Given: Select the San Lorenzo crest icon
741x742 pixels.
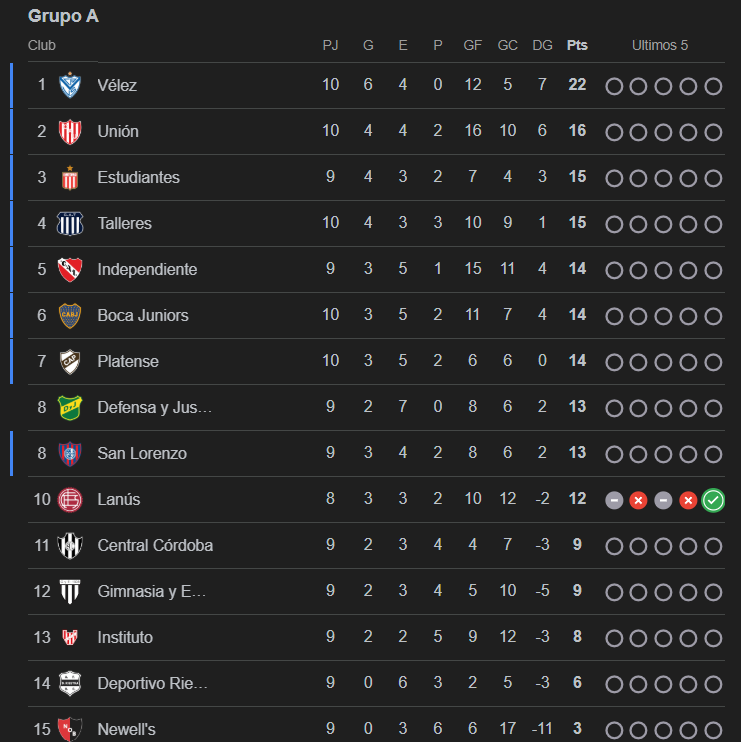Looking at the screenshot, I should point(70,453).
